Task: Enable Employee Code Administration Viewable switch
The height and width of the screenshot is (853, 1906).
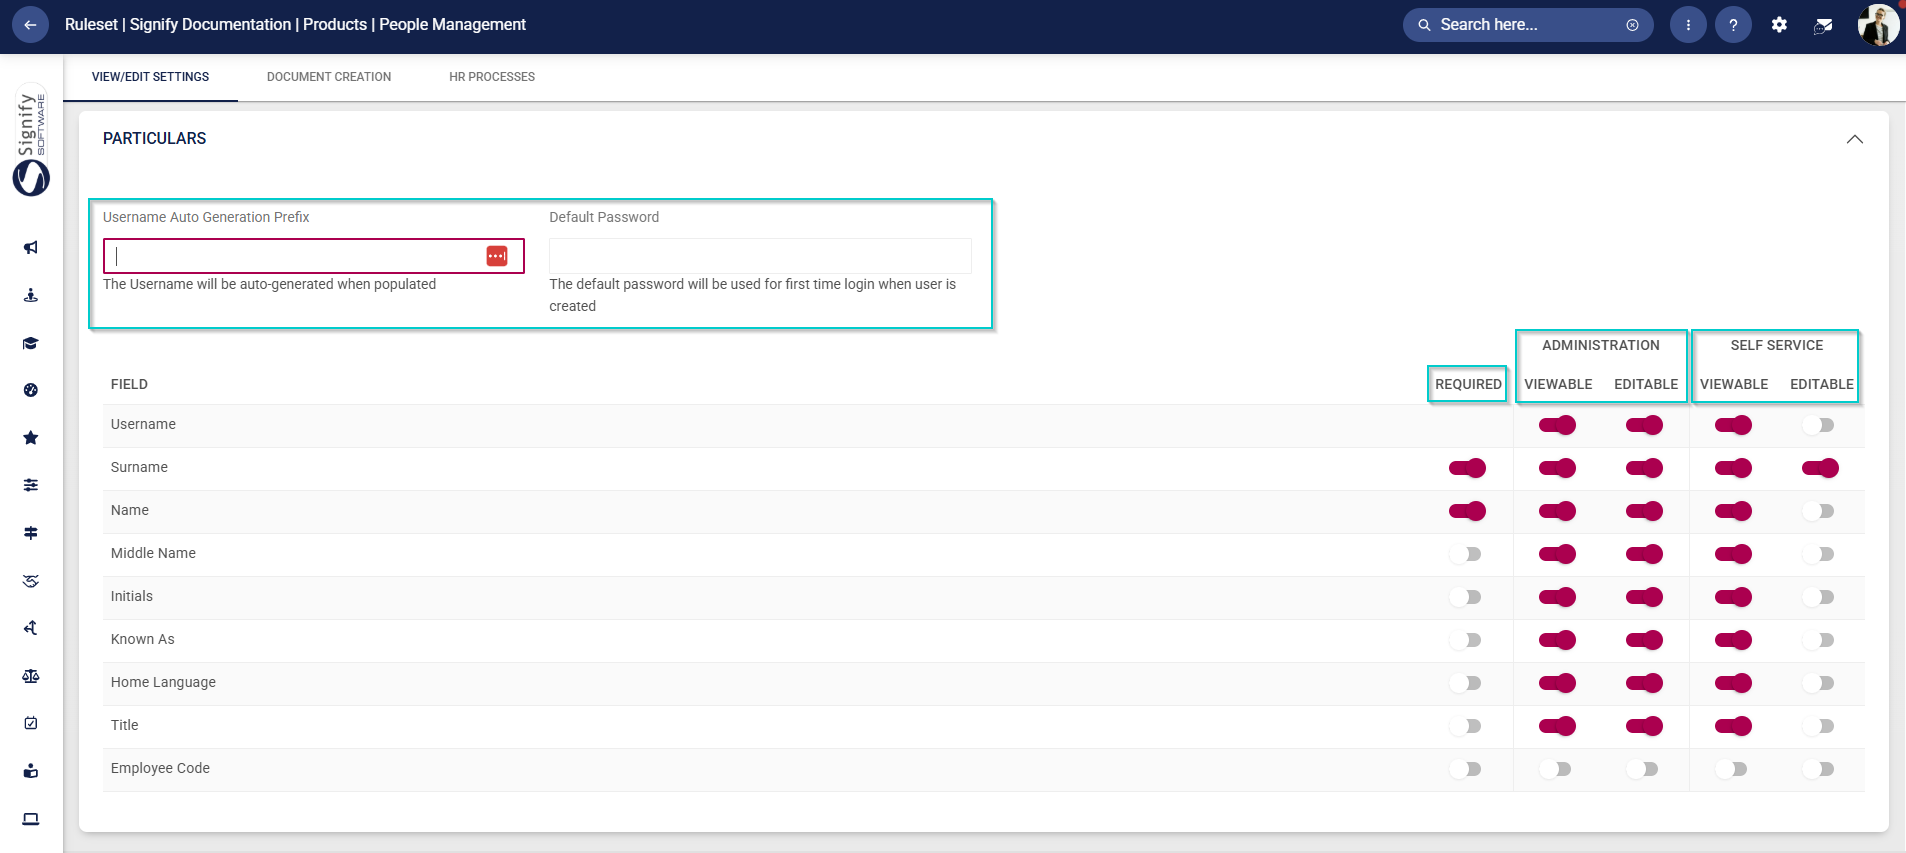Action: click(1556, 769)
